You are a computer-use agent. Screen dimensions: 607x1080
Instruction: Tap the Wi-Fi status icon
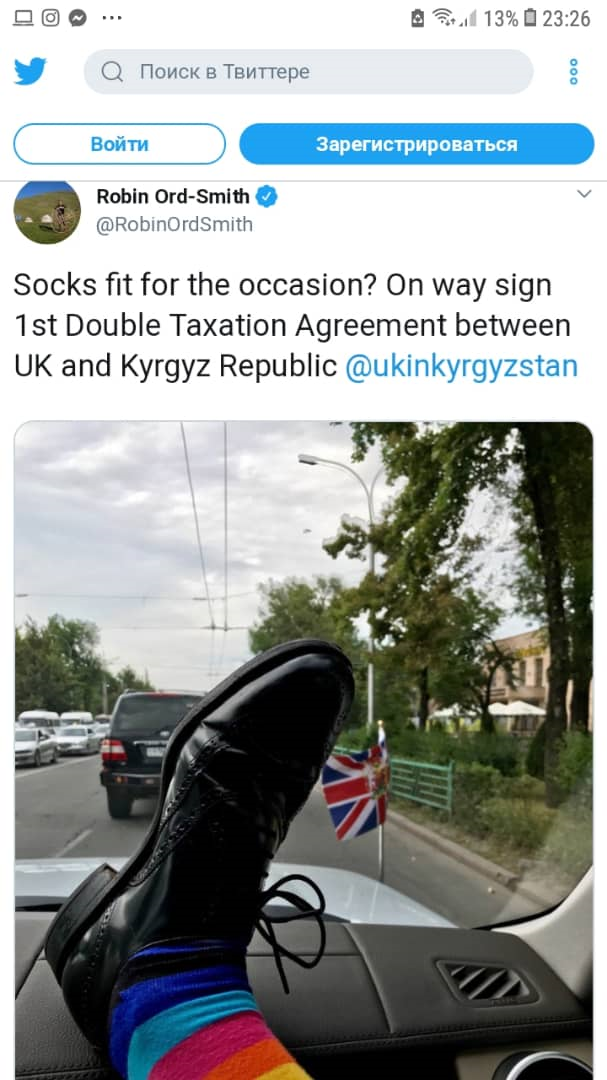coord(443,18)
